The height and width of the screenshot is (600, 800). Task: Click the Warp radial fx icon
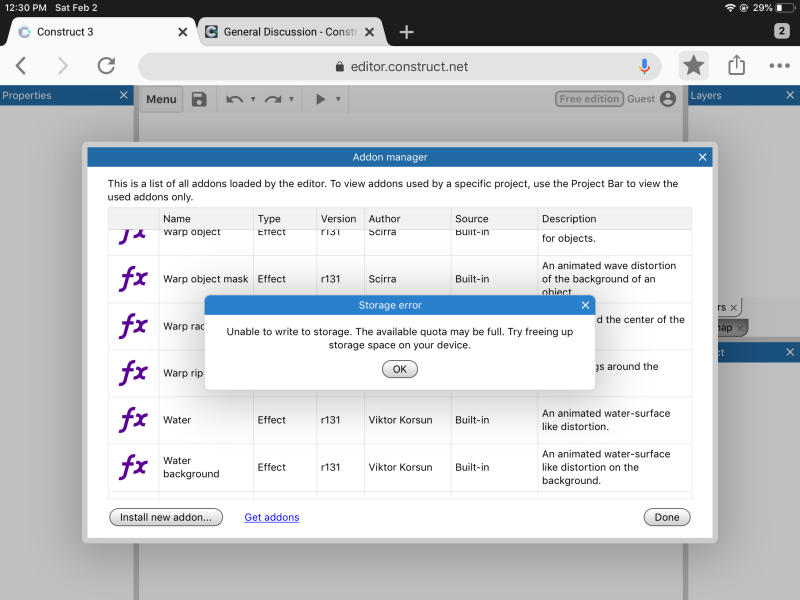(x=133, y=326)
